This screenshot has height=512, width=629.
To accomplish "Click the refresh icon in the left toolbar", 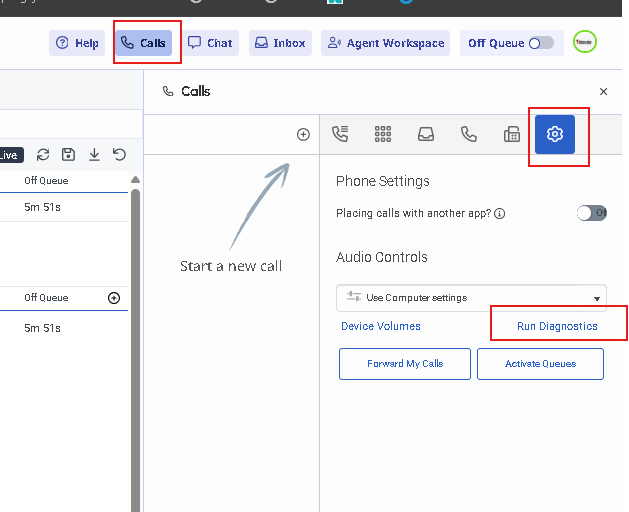I will coord(43,154).
